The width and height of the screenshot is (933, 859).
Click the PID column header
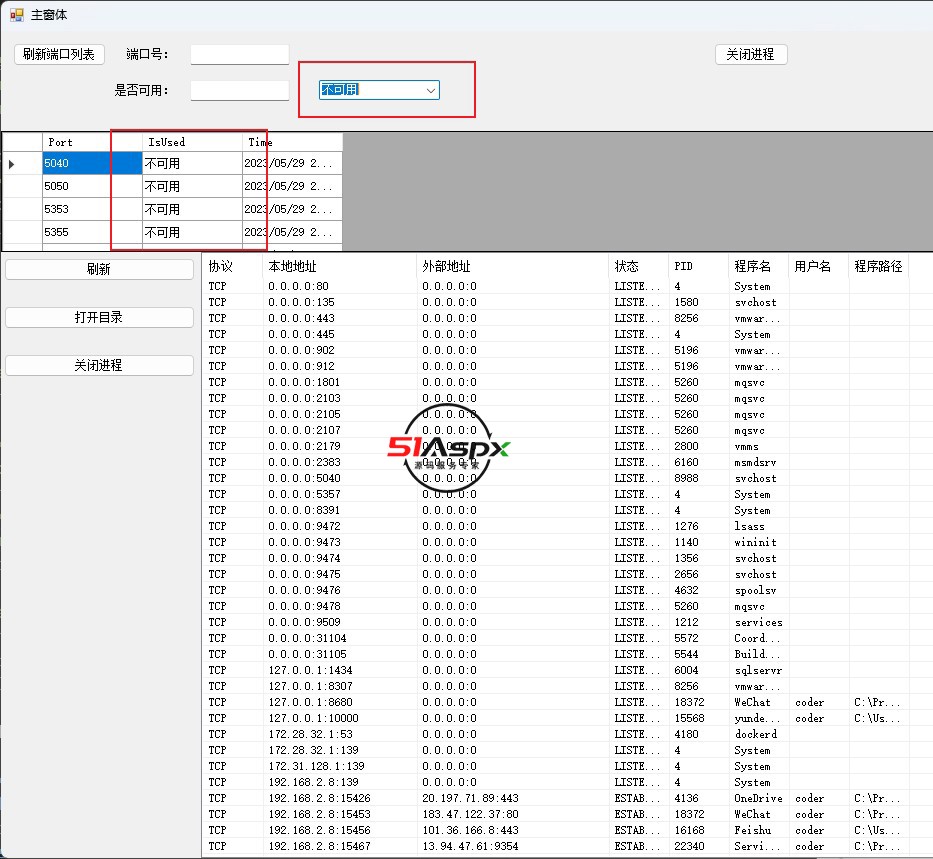point(698,266)
